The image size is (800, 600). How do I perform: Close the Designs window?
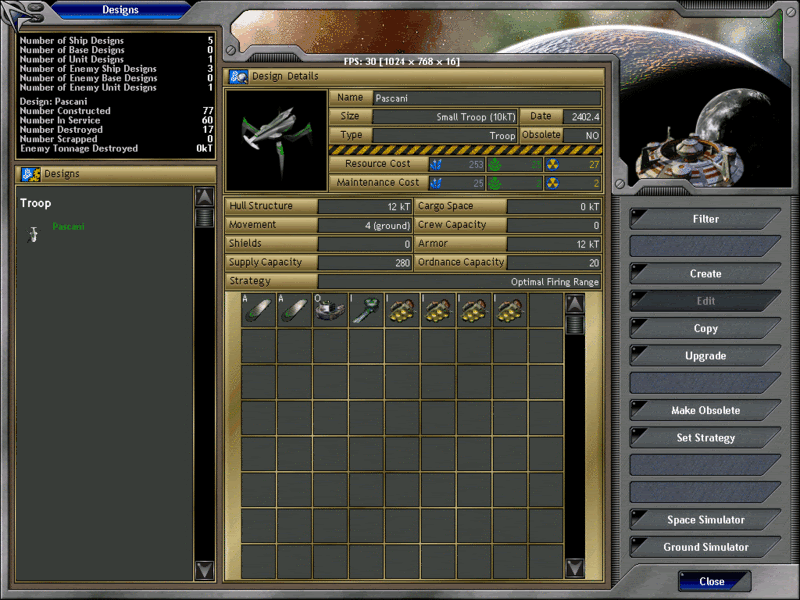714,581
